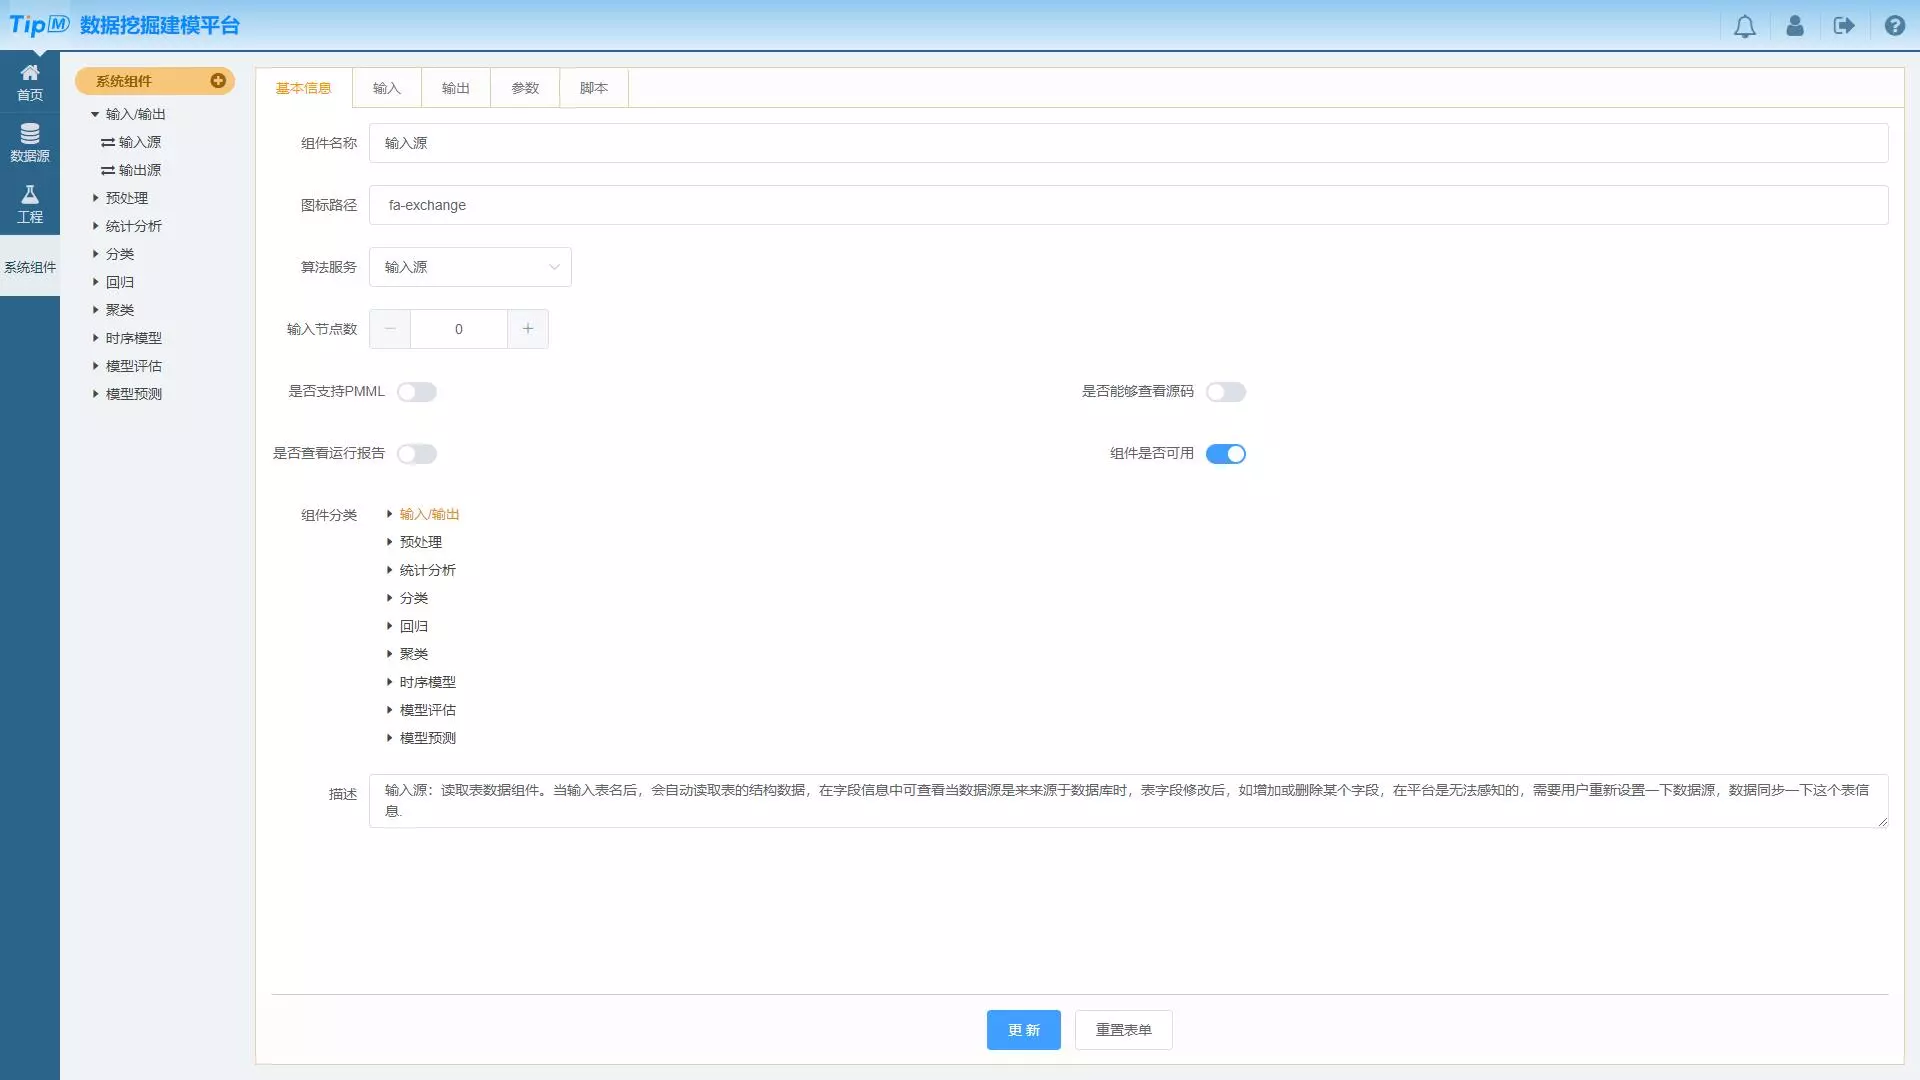Open the help question mark icon

click(x=1894, y=26)
